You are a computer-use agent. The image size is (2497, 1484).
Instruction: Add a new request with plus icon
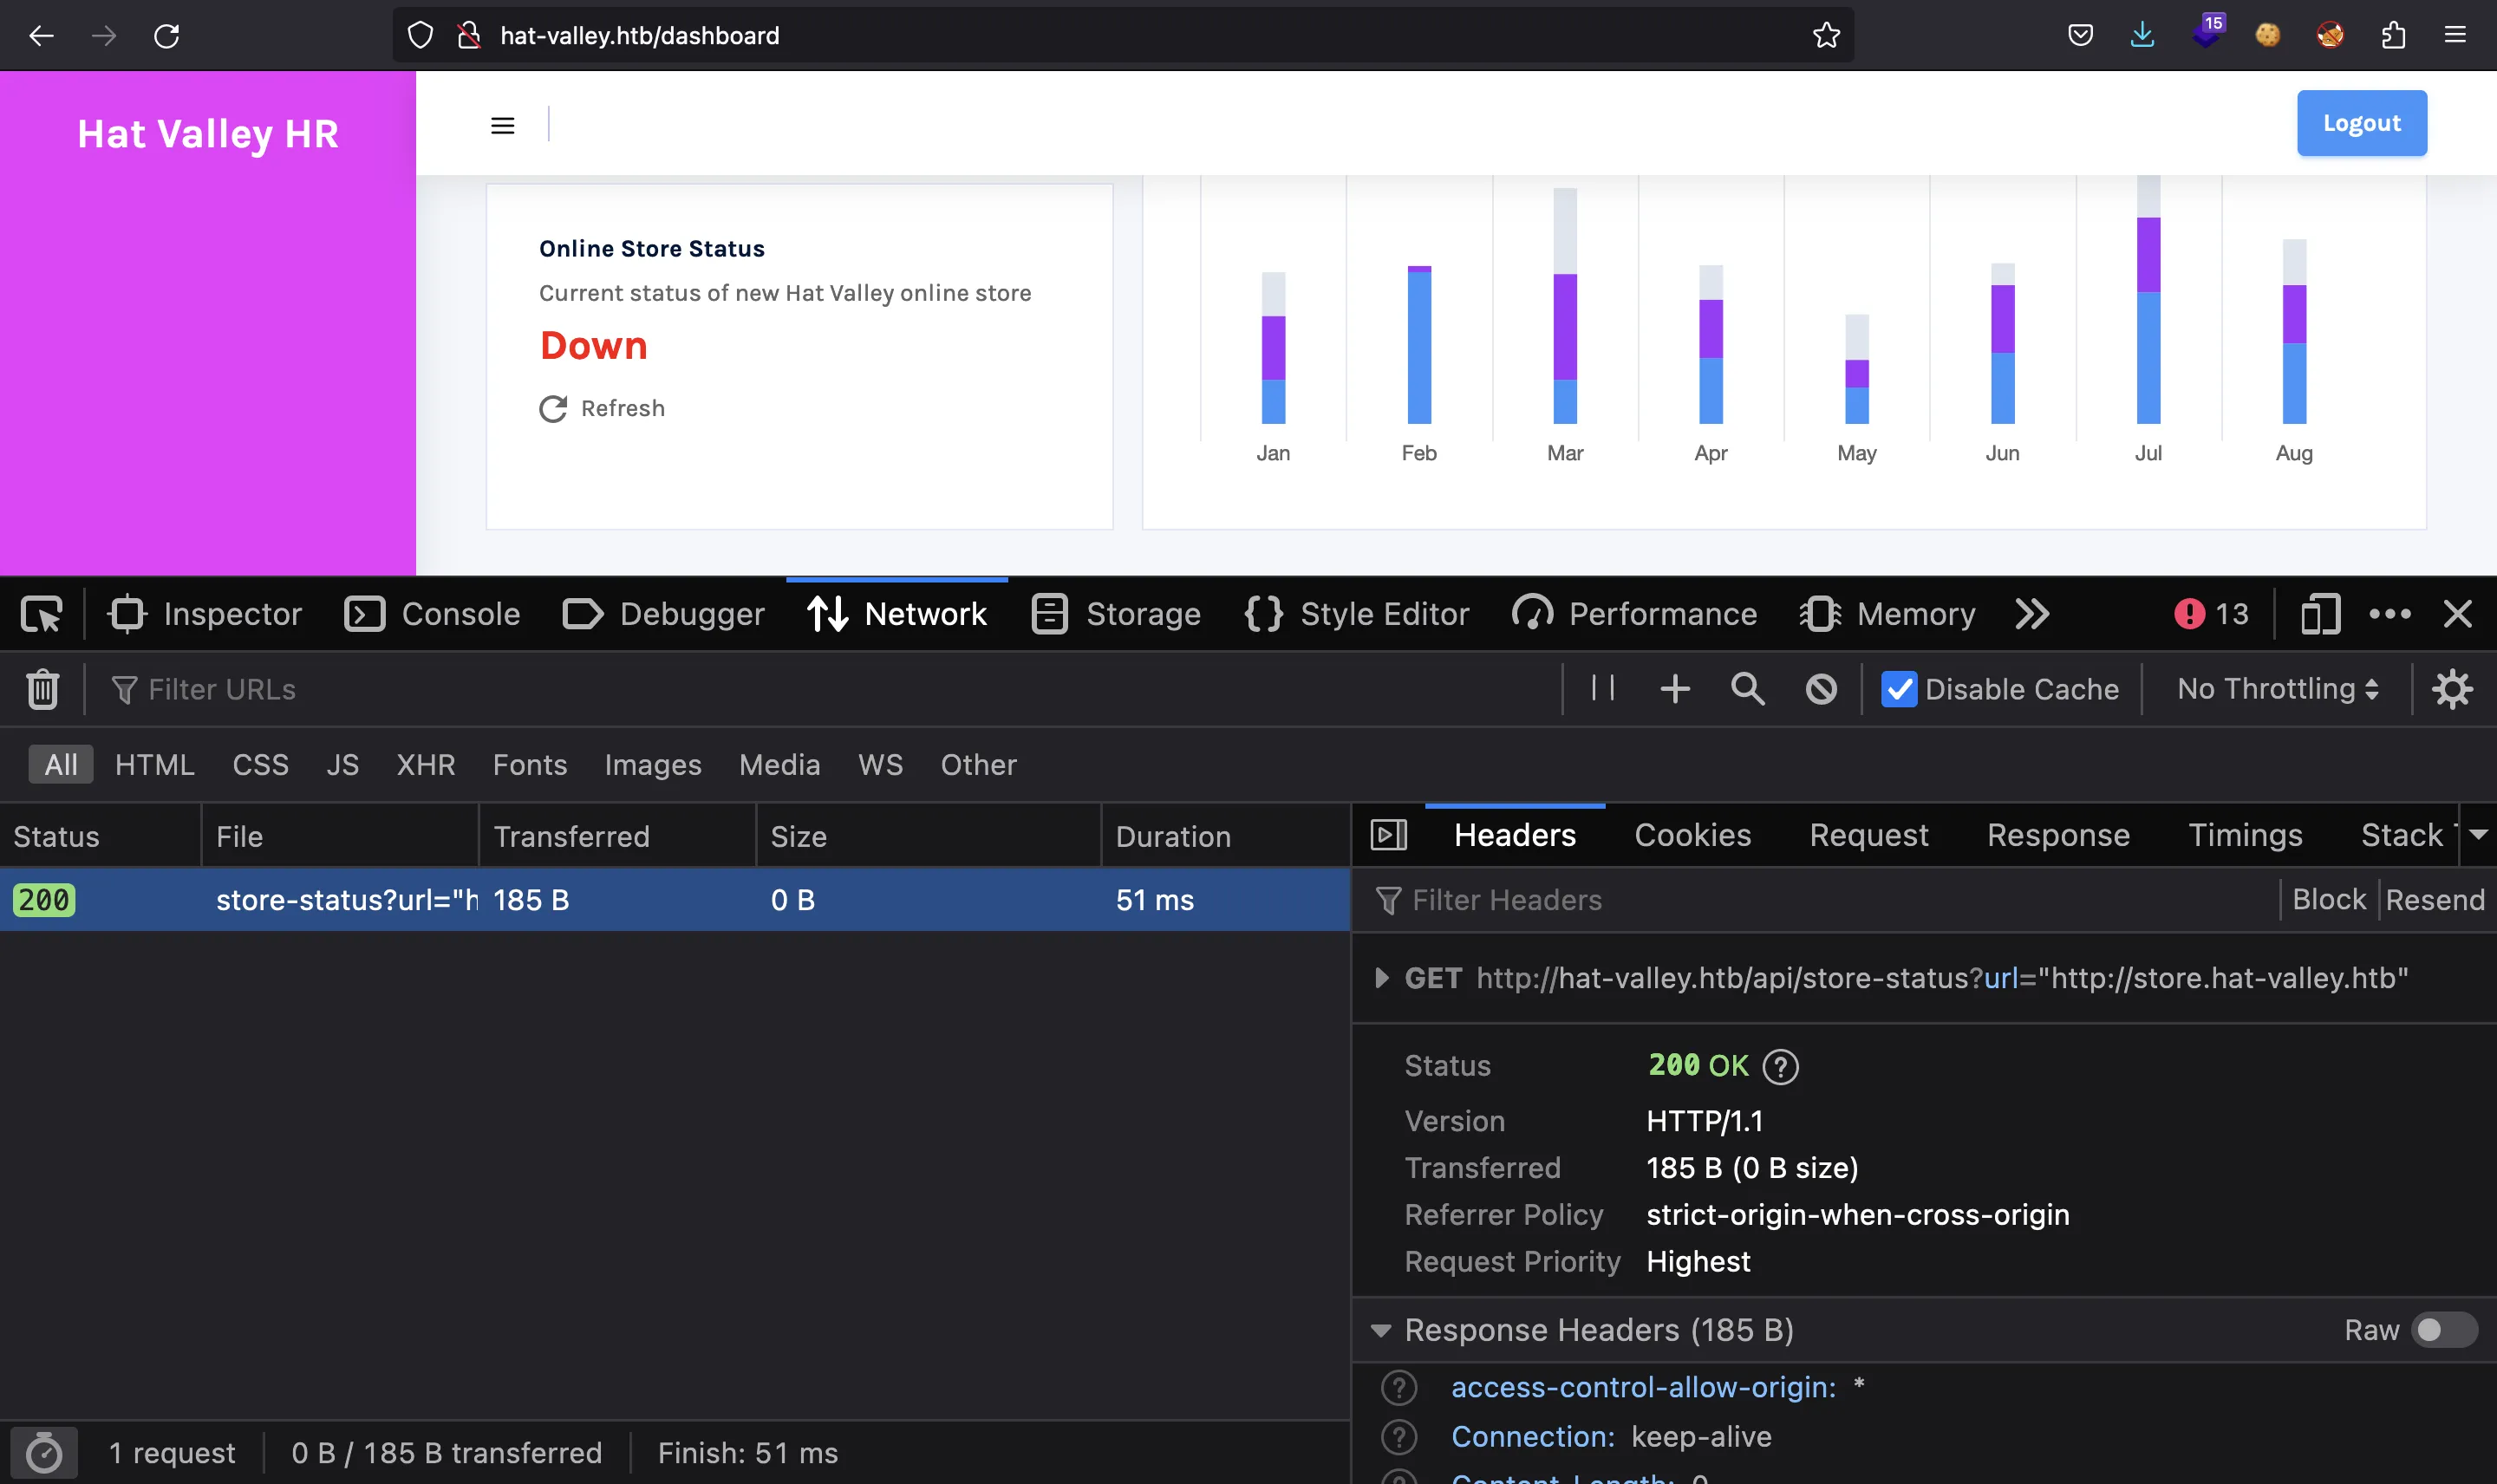coord(1675,688)
